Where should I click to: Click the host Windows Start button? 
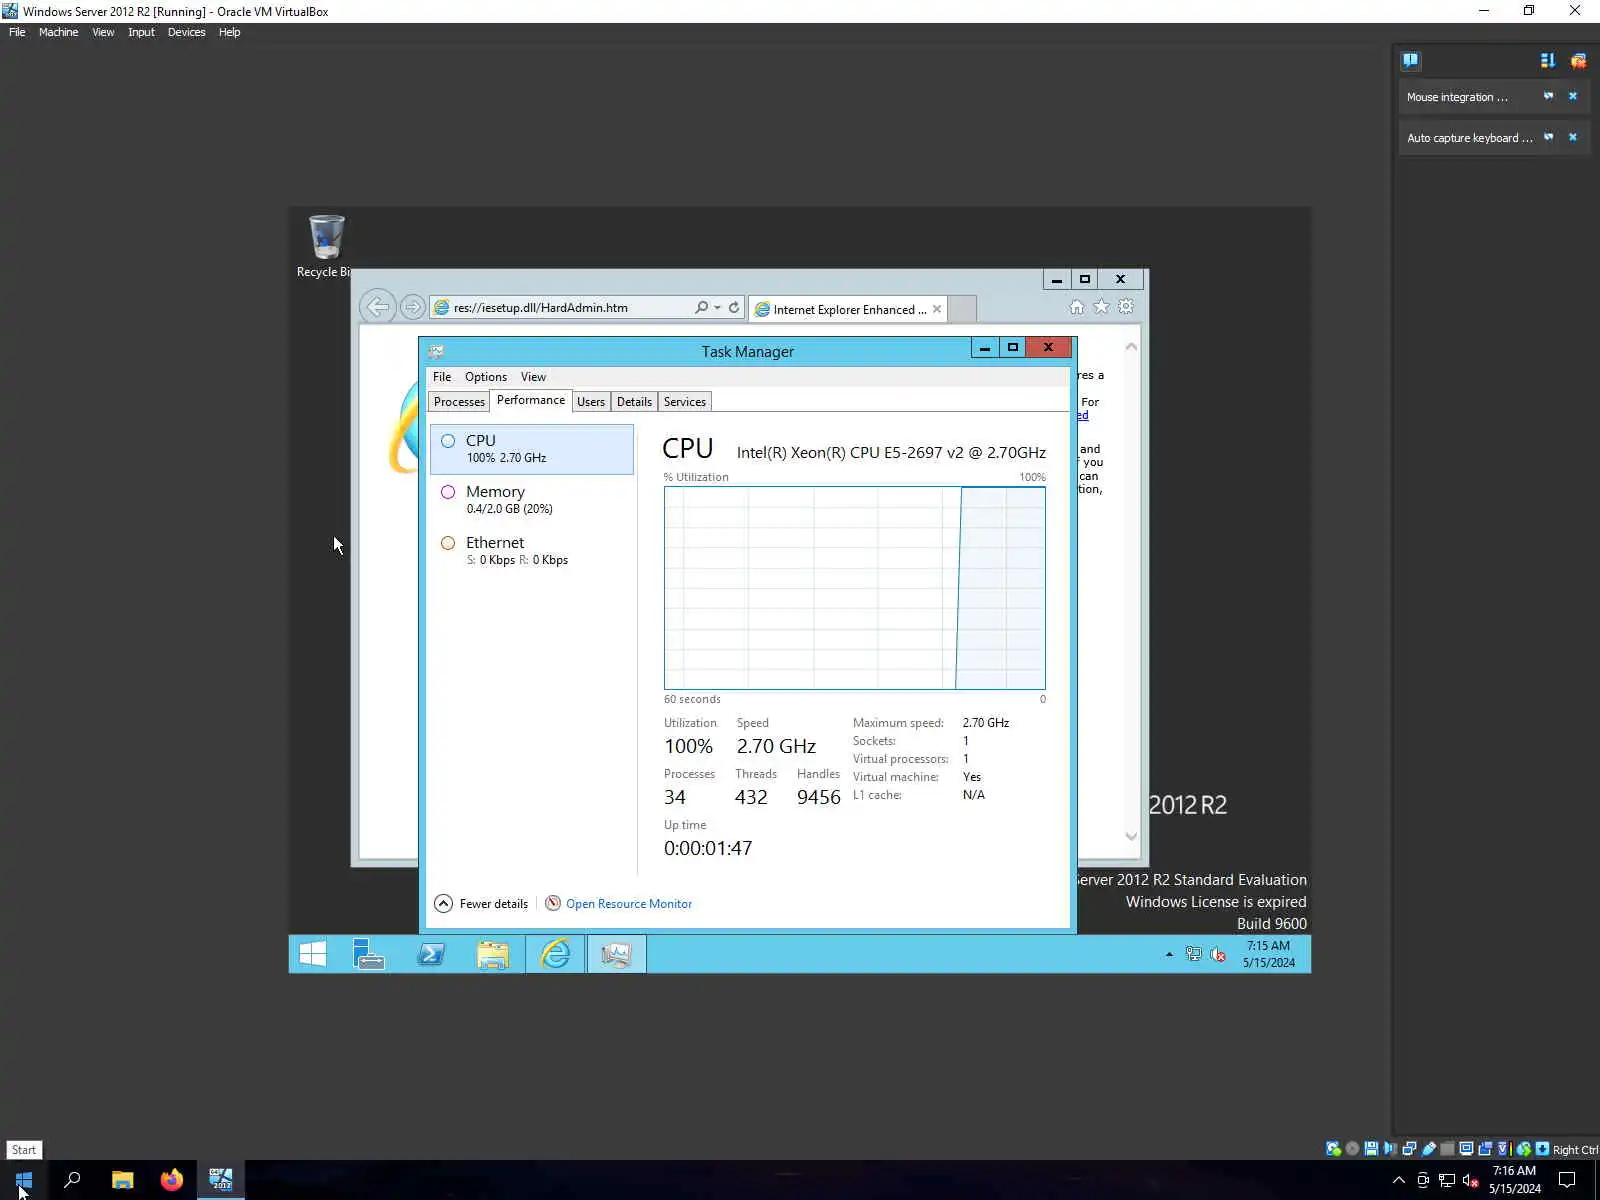24,1180
